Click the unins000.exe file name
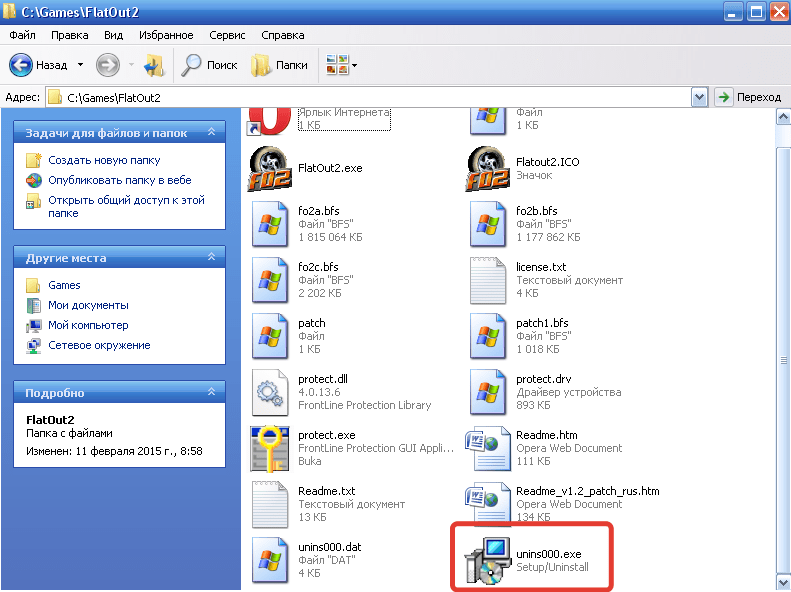 tap(548, 554)
